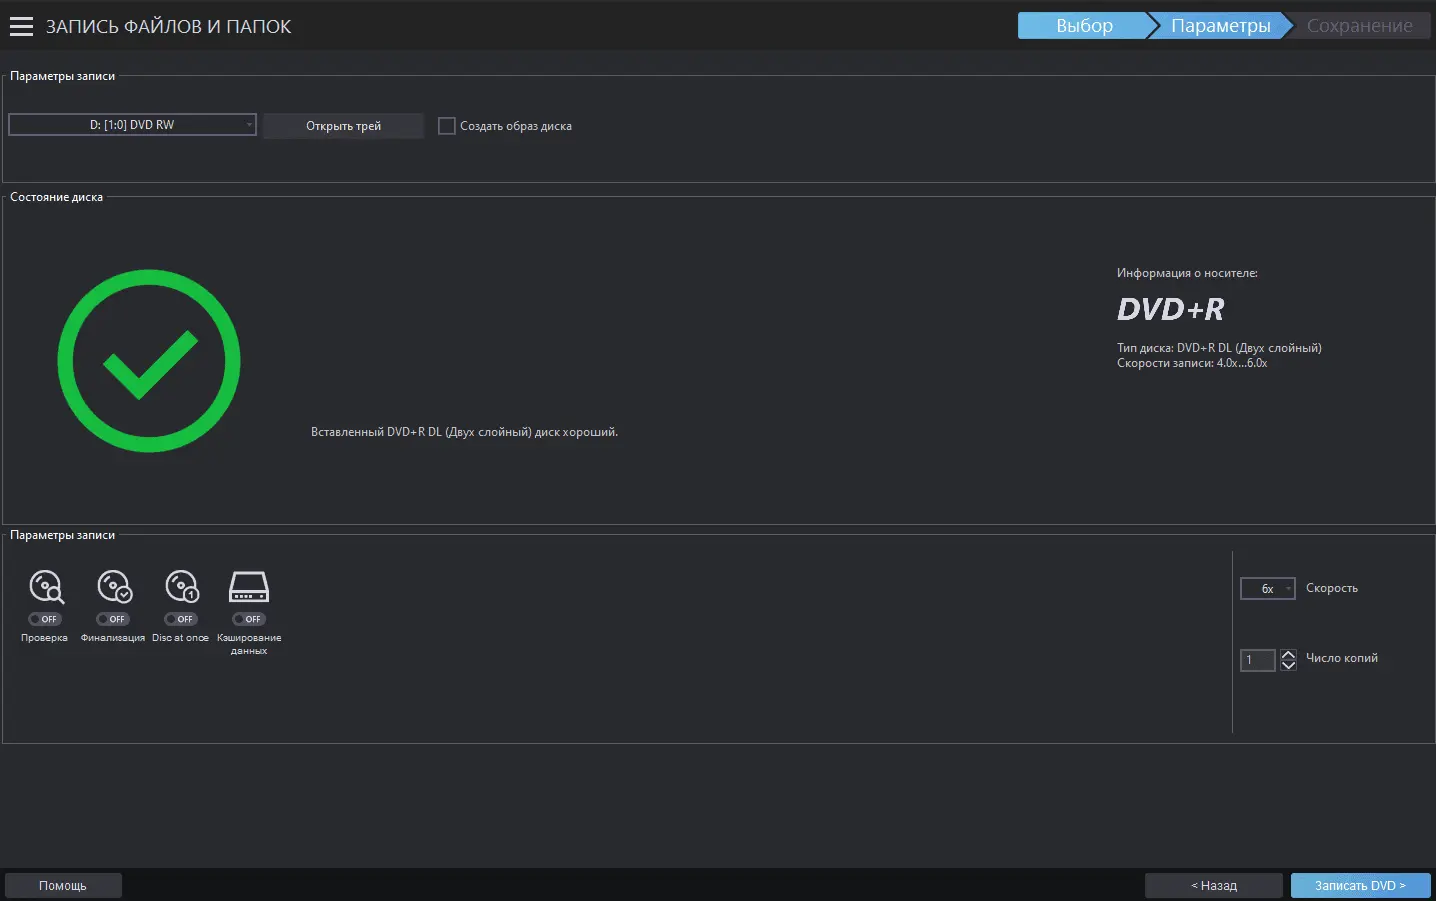Toggle the Проверка OFF switch
1436x901 pixels.
pos(45,619)
